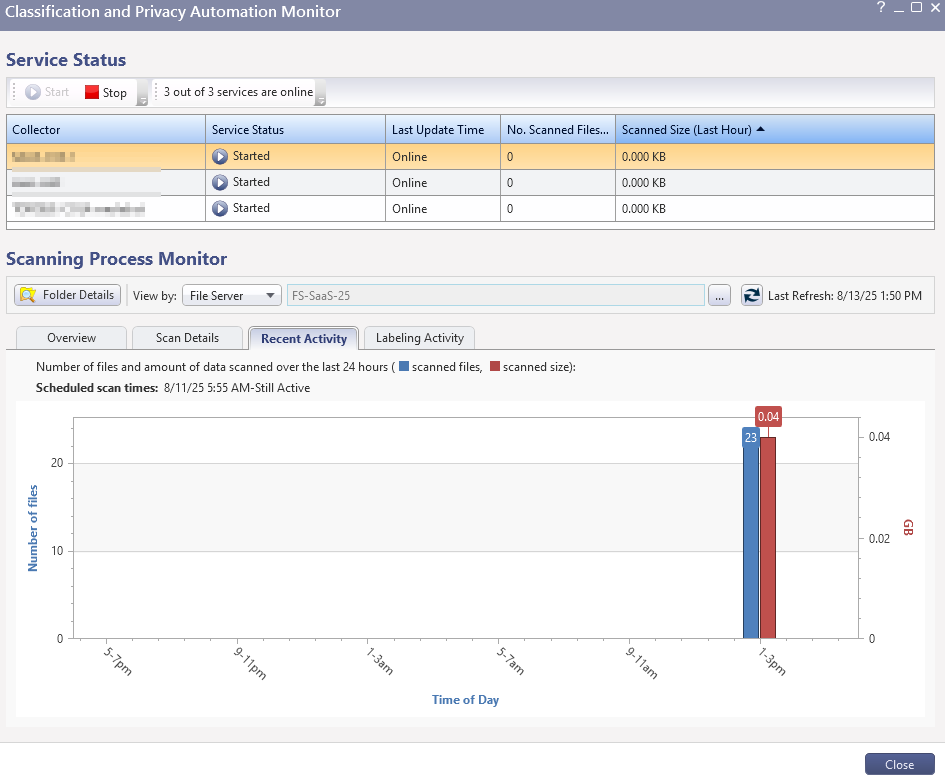Select the Recent Activity tab
The height and width of the screenshot is (783, 945).
tap(304, 339)
